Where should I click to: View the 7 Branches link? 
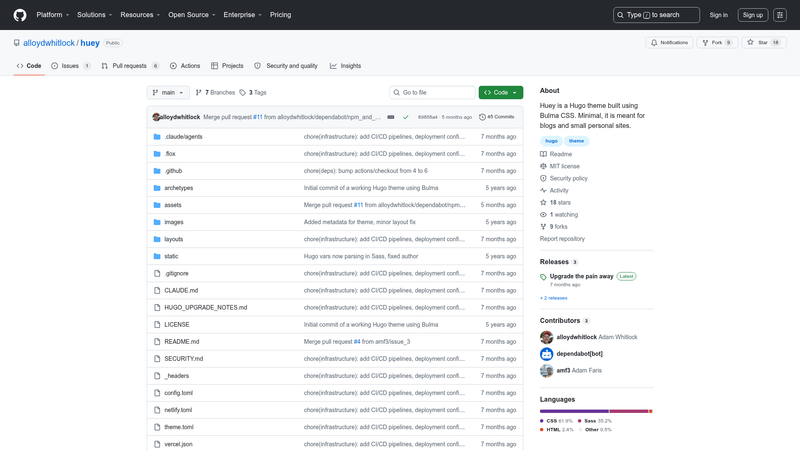pos(215,92)
